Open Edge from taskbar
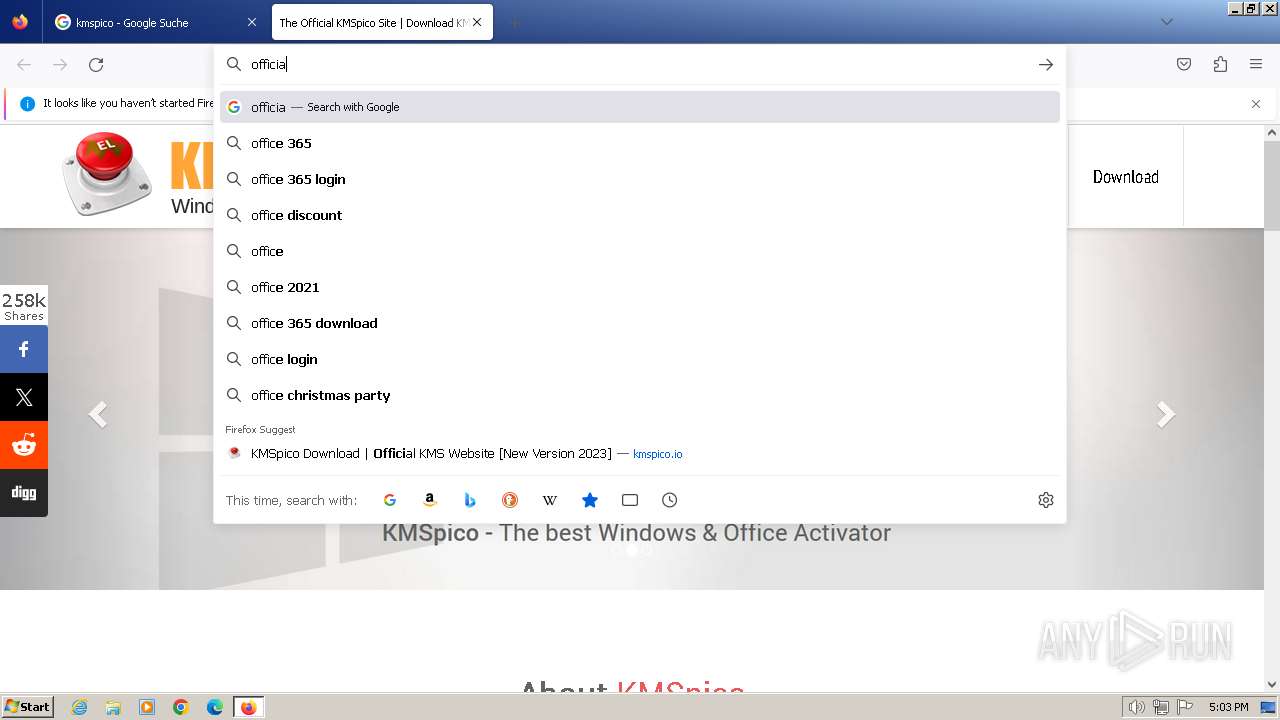 215,707
